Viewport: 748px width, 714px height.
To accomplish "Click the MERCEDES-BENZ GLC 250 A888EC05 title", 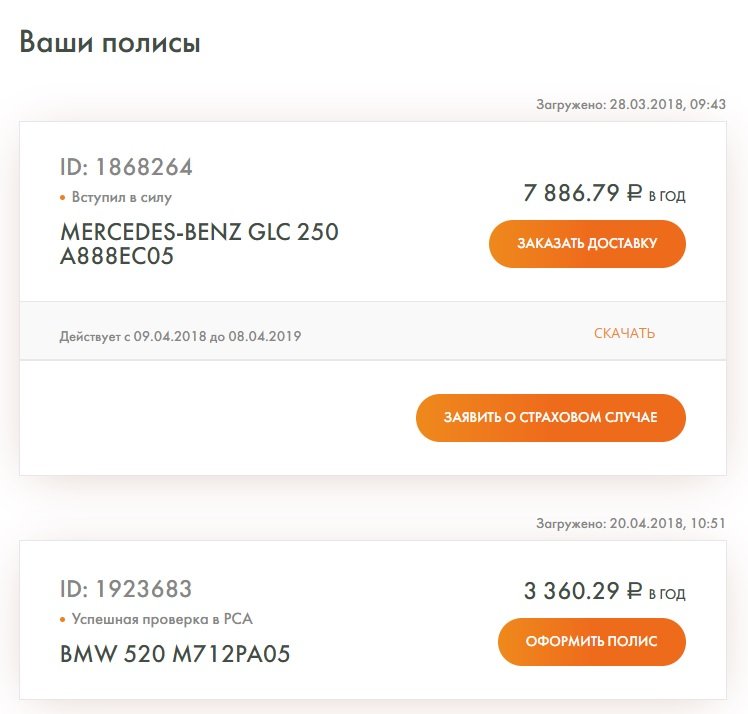I will point(199,244).
